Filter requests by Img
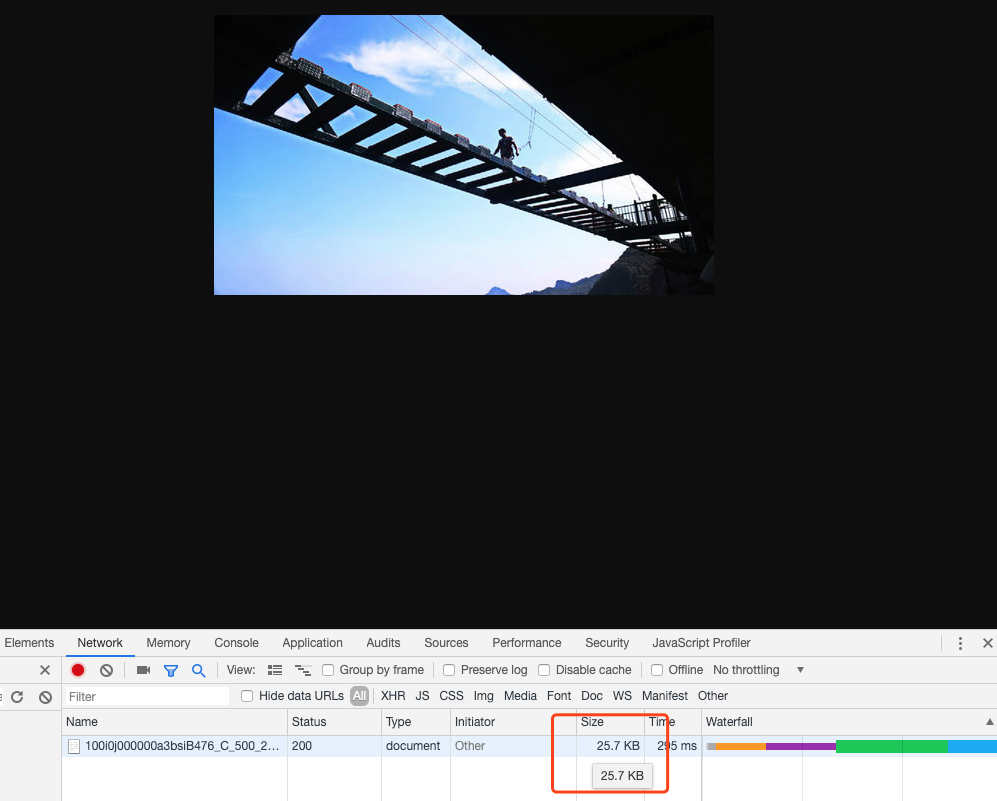Image resolution: width=997 pixels, height=801 pixels. (x=483, y=696)
